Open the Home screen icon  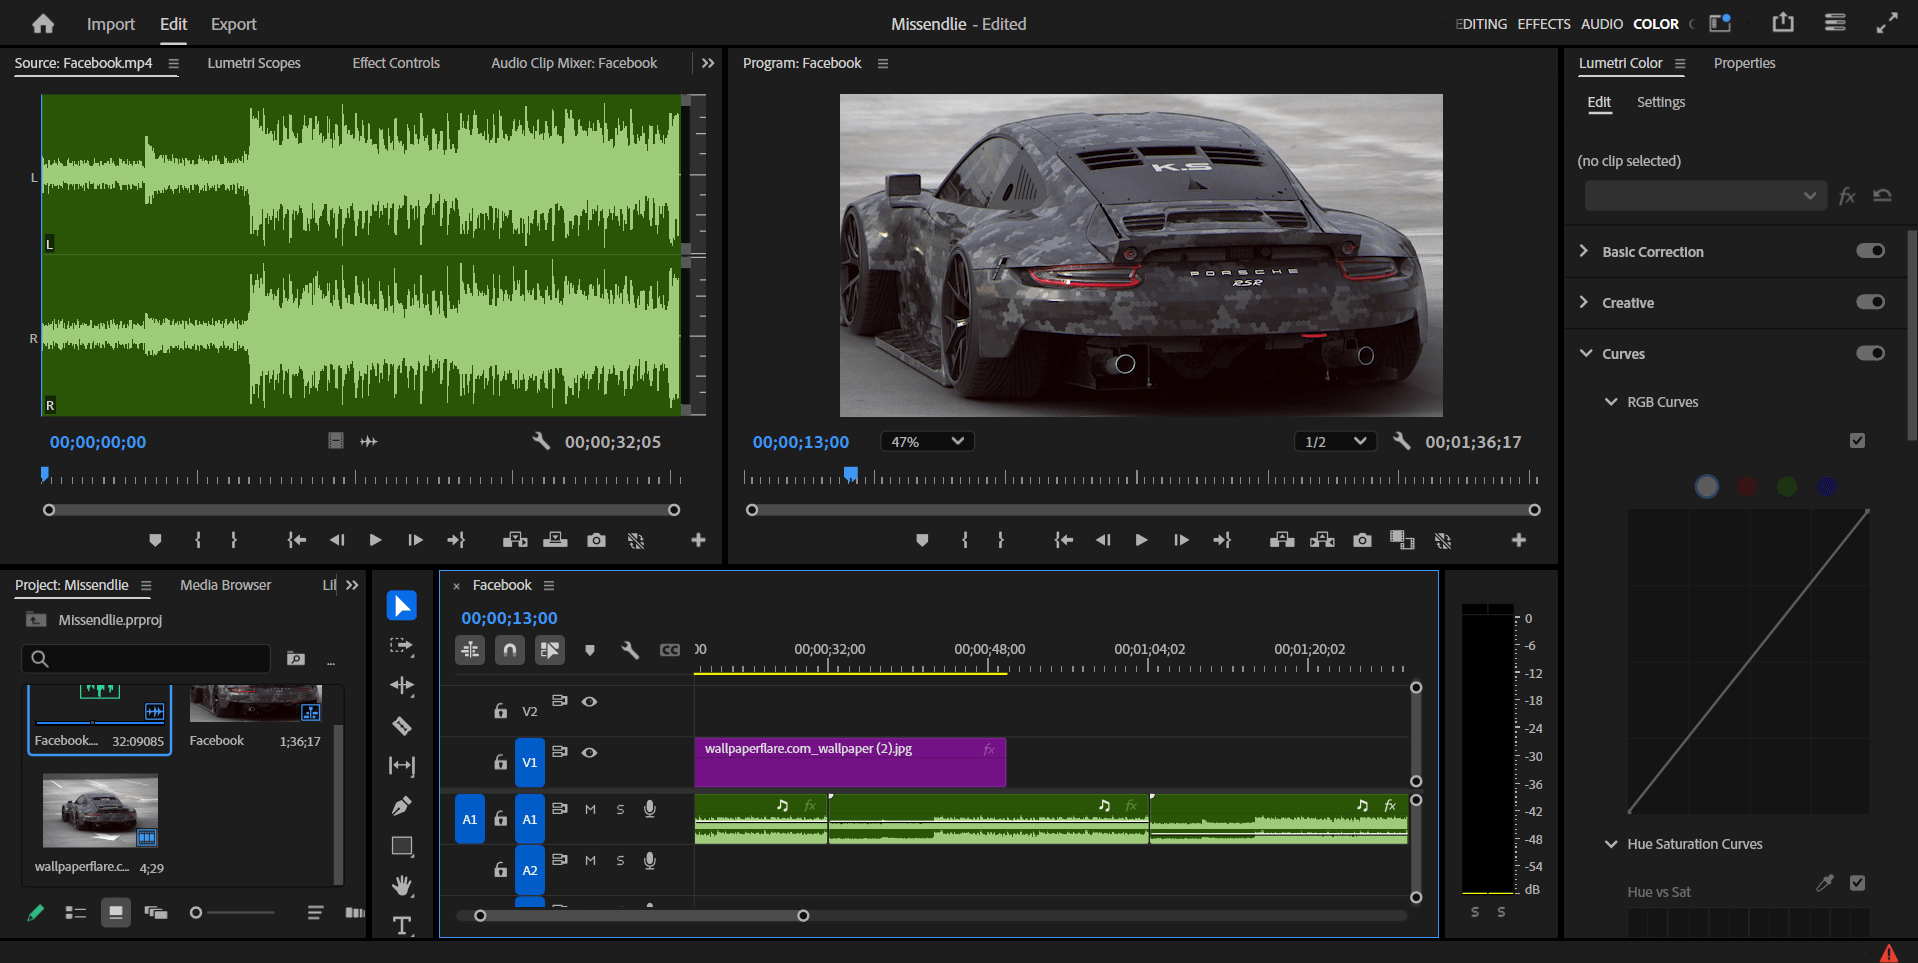(x=43, y=24)
